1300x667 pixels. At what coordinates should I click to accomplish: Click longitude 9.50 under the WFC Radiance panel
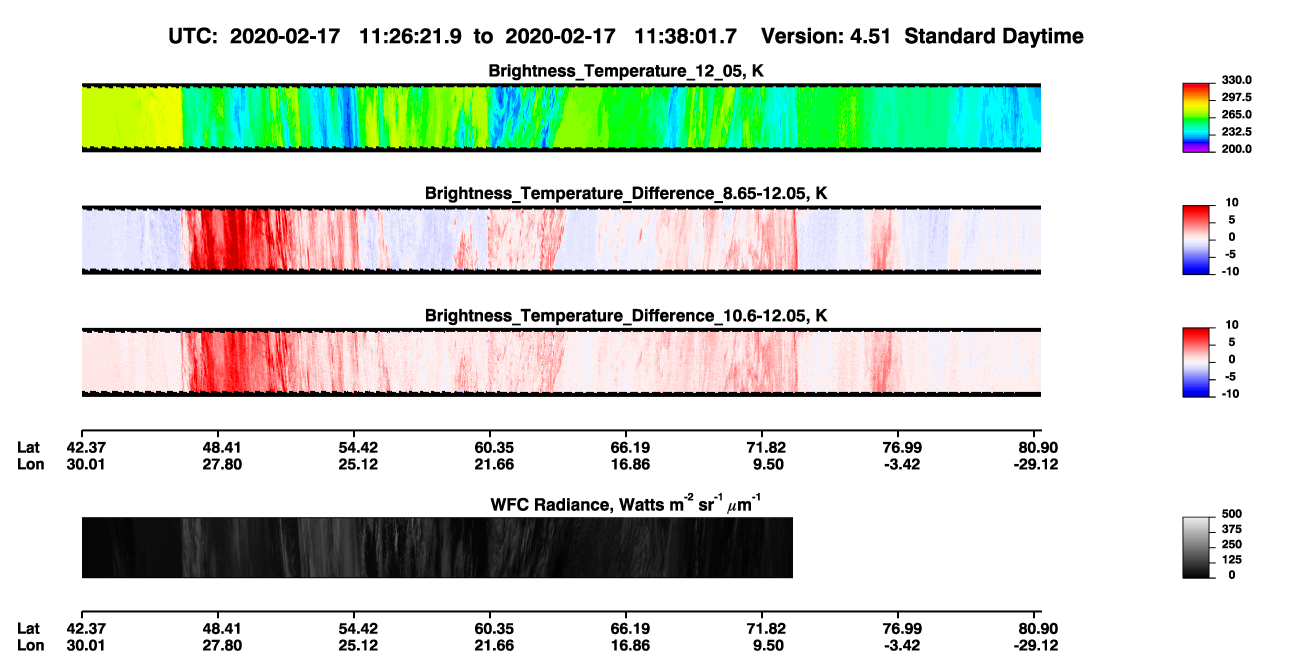[x=767, y=645]
